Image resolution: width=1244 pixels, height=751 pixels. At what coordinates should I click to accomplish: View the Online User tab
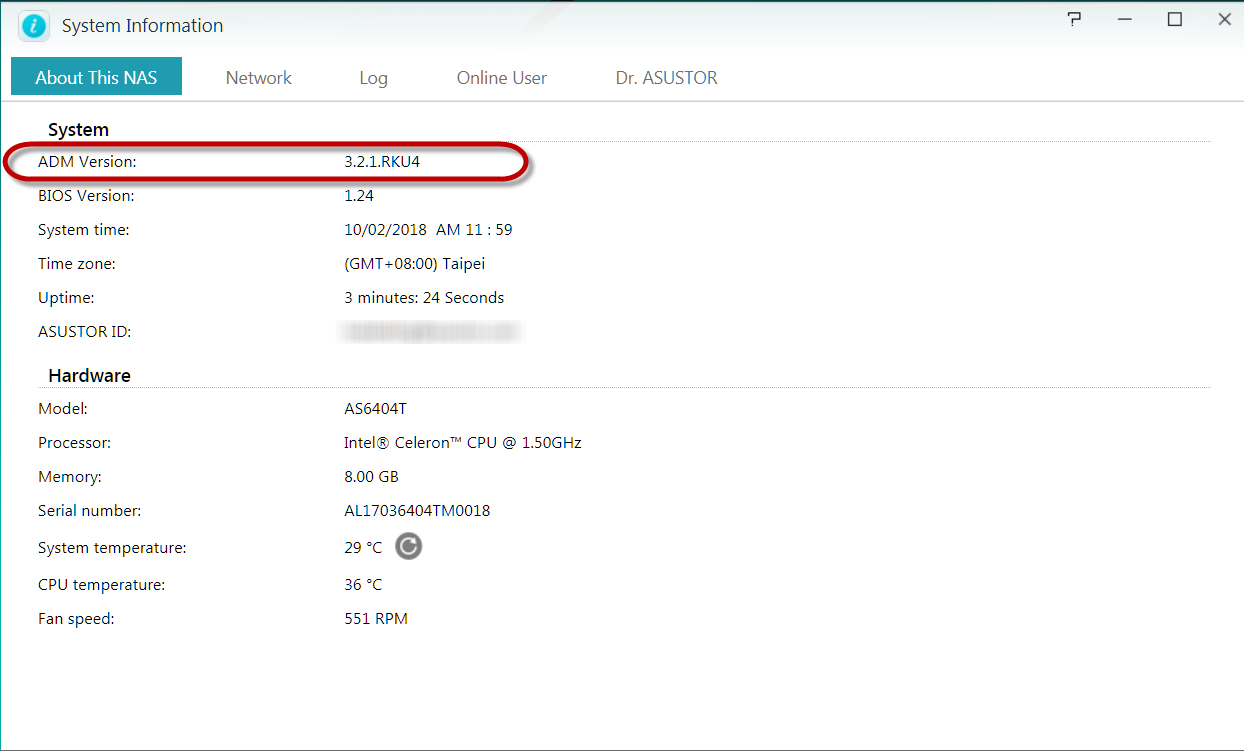(502, 77)
